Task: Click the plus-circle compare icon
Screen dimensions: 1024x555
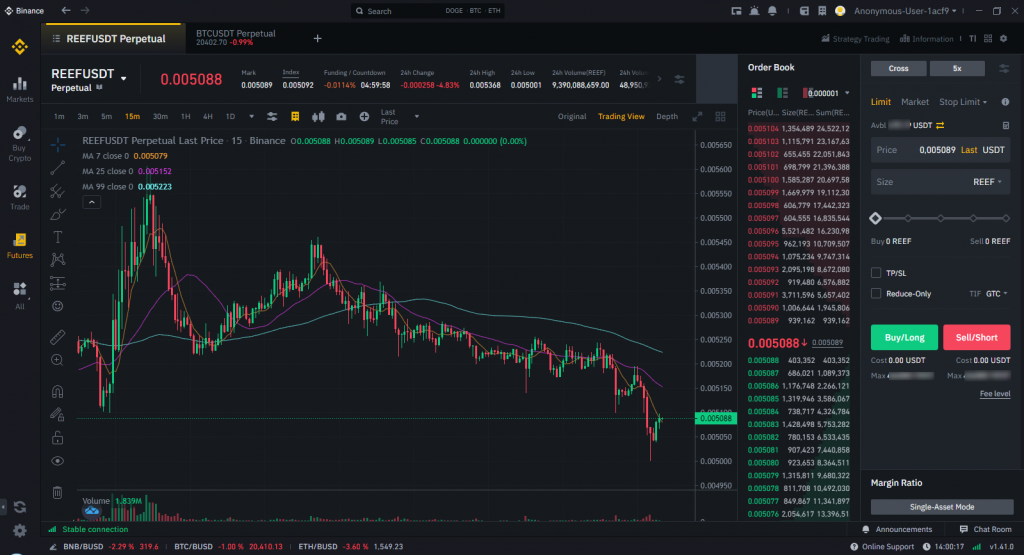Action: [x=364, y=116]
